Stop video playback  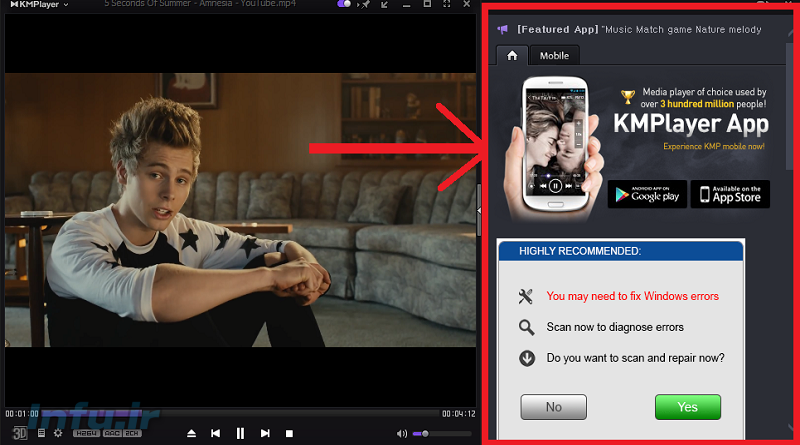coord(289,433)
